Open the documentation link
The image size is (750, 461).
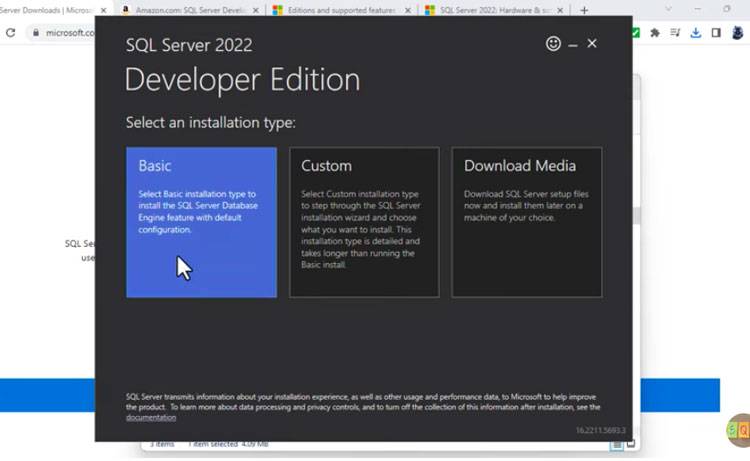pyautogui.click(x=151, y=417)
